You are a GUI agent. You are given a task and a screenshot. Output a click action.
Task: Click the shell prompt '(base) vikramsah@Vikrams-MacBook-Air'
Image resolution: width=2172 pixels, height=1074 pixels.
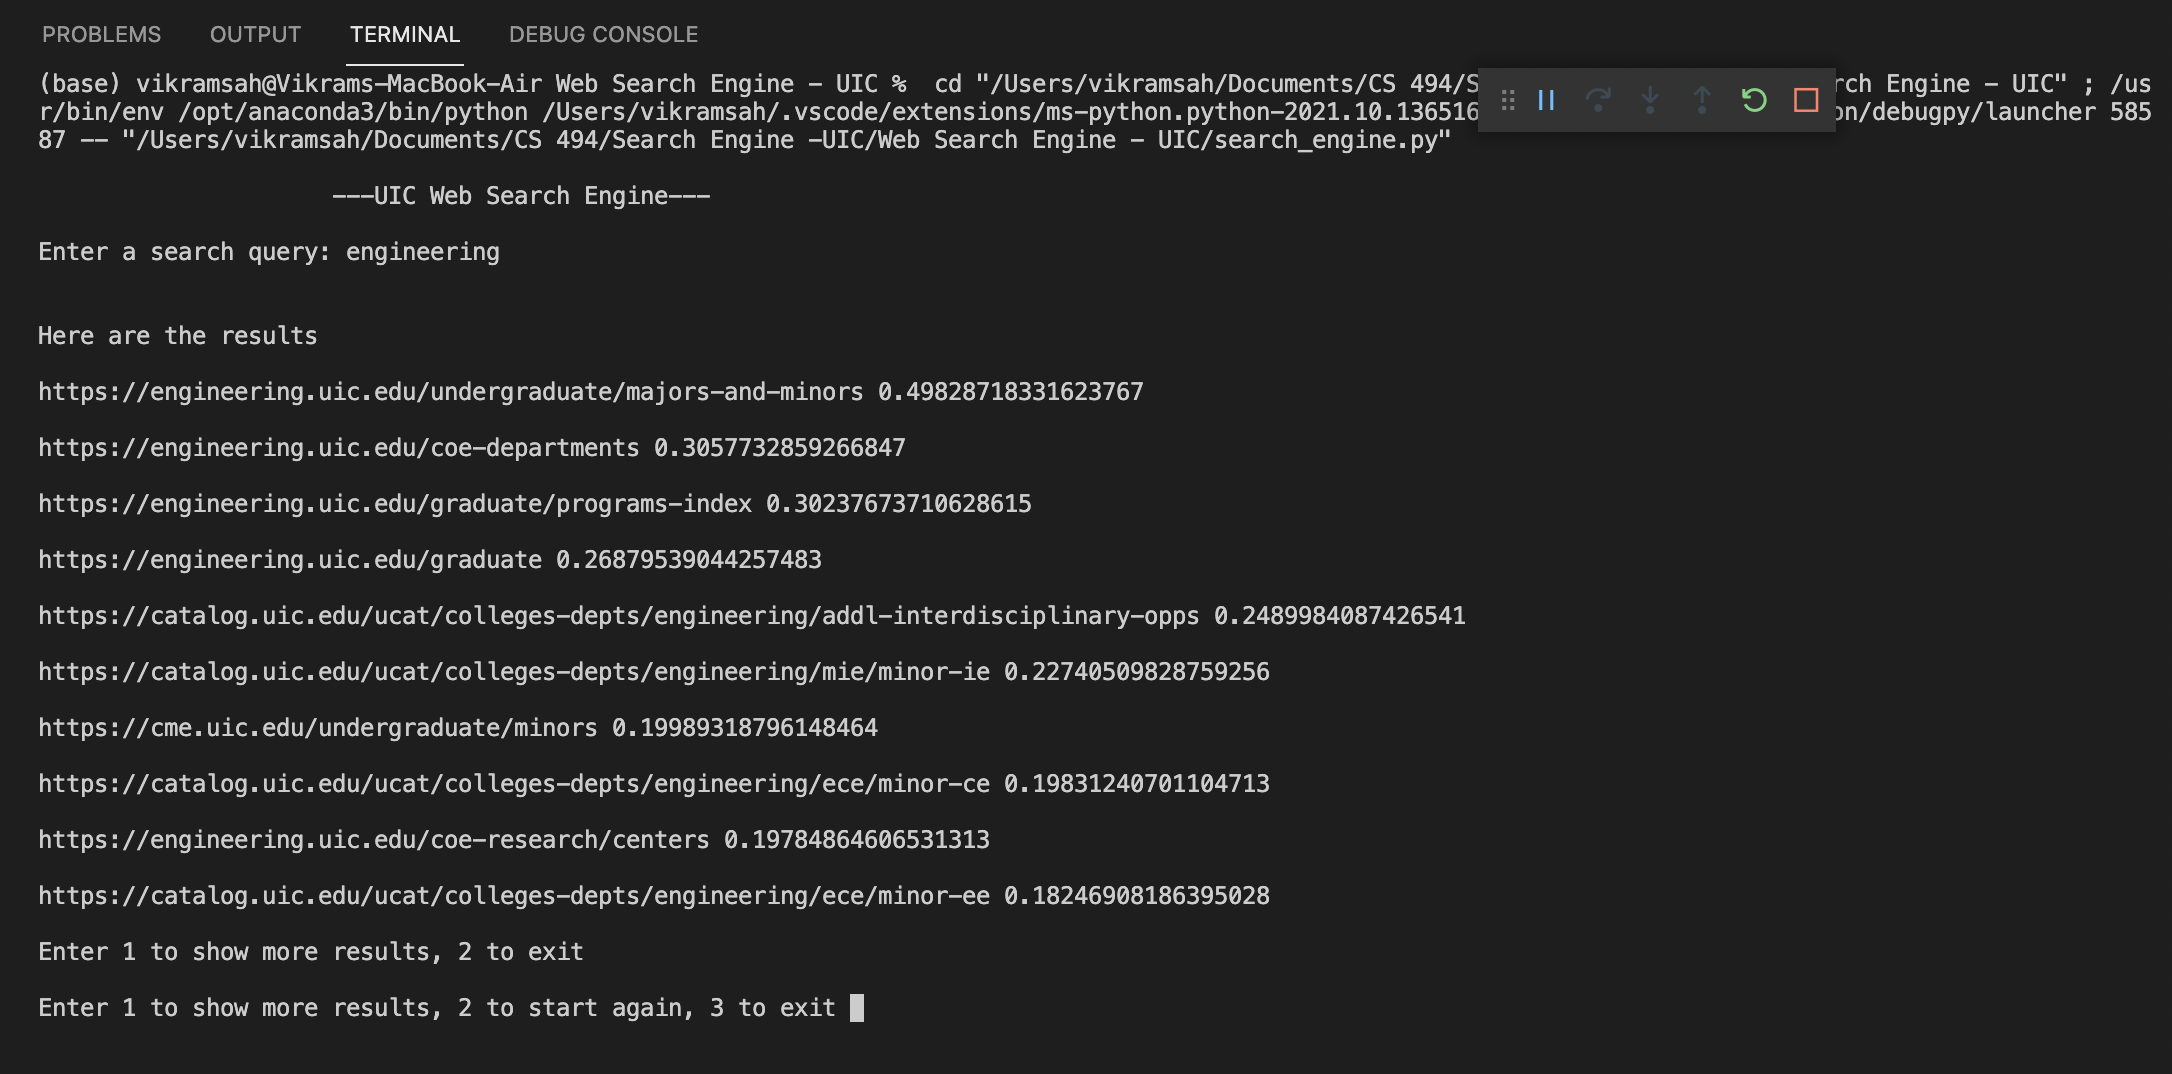289,84
